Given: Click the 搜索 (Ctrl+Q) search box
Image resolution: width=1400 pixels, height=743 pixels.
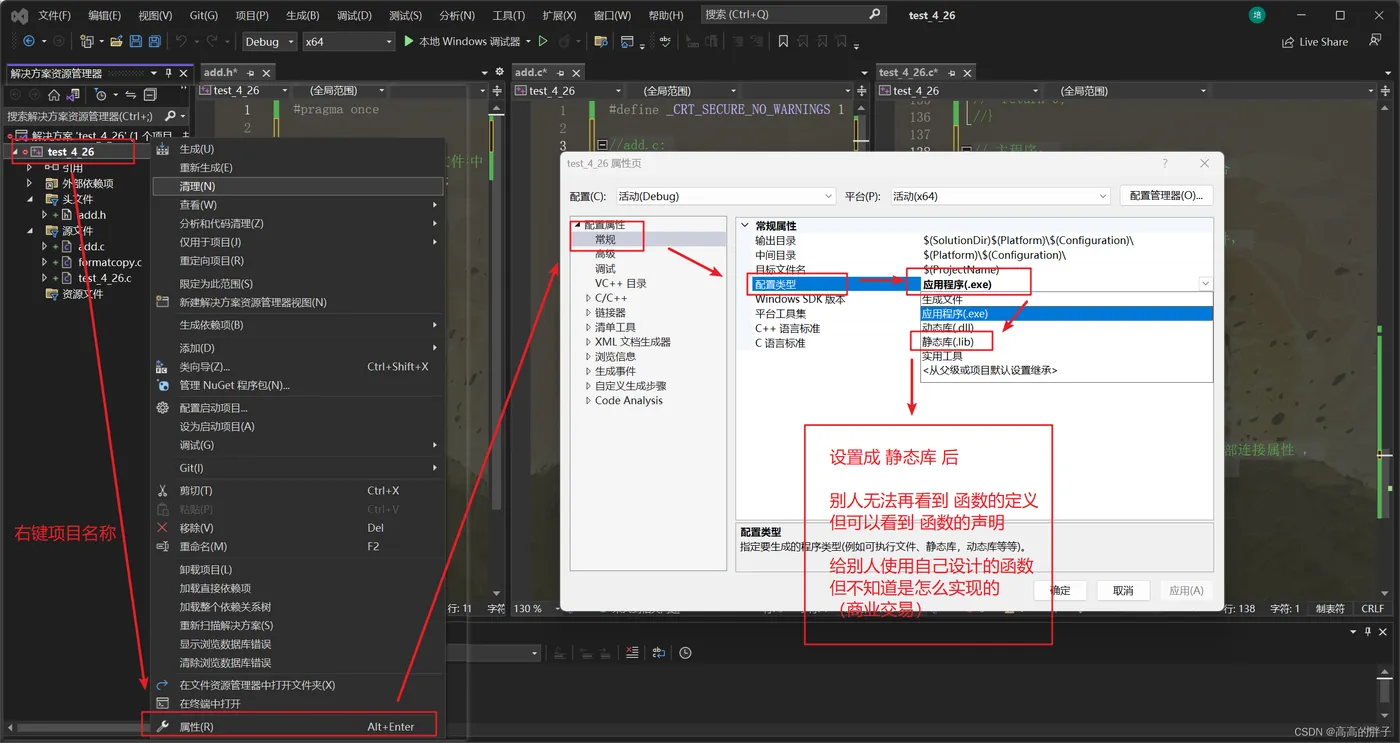Looking at the screenshot, I should pyautogui.click(x=794, y=15).
